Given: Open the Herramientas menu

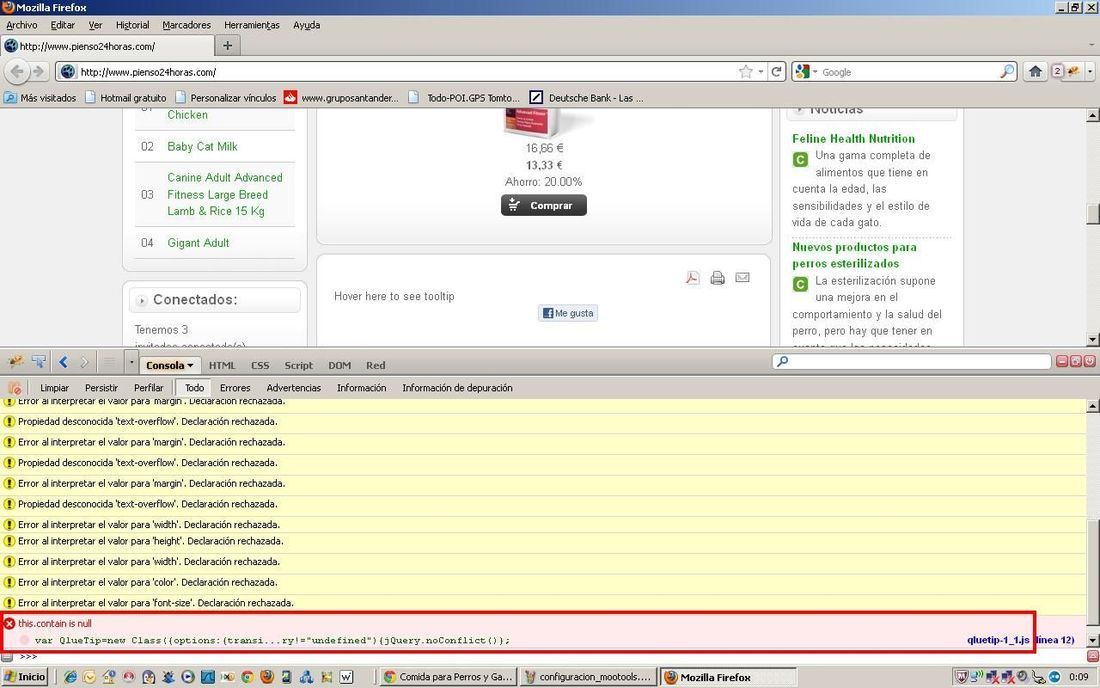Looking at the screenshot, I should click(x=252, y=25).
